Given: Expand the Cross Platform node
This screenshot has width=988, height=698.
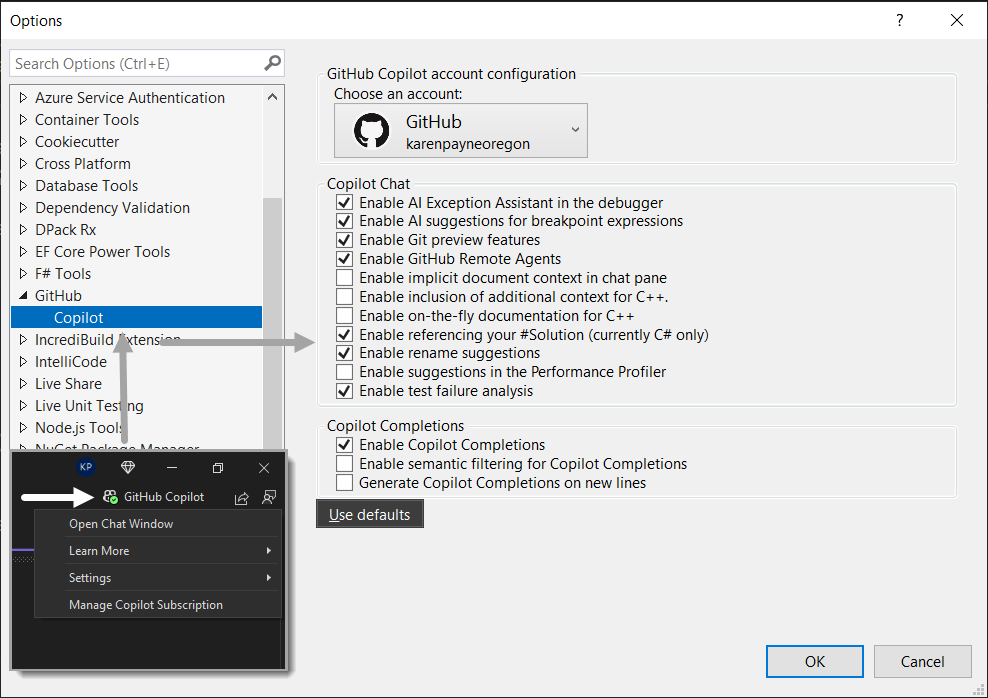Looking at the screenshot, I should [23, 164].
